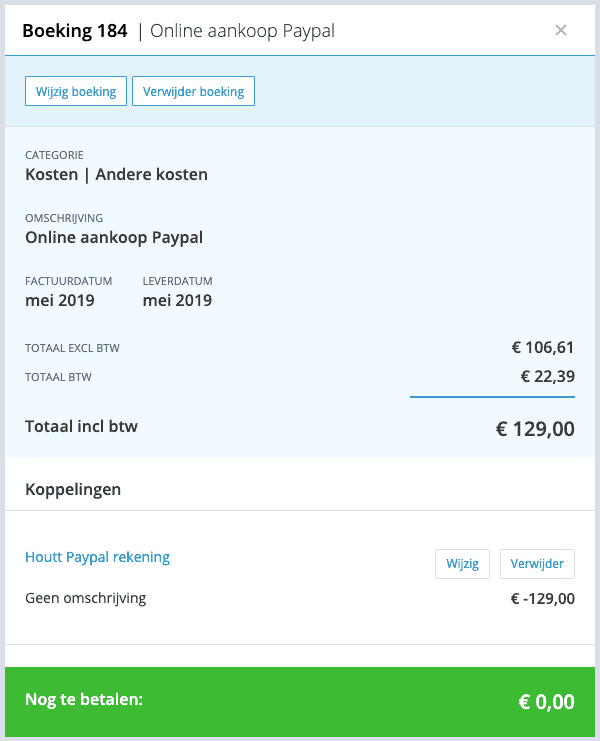Click the Verwijder boeking button
Screen dimensions: 600x741
(193, 91)
